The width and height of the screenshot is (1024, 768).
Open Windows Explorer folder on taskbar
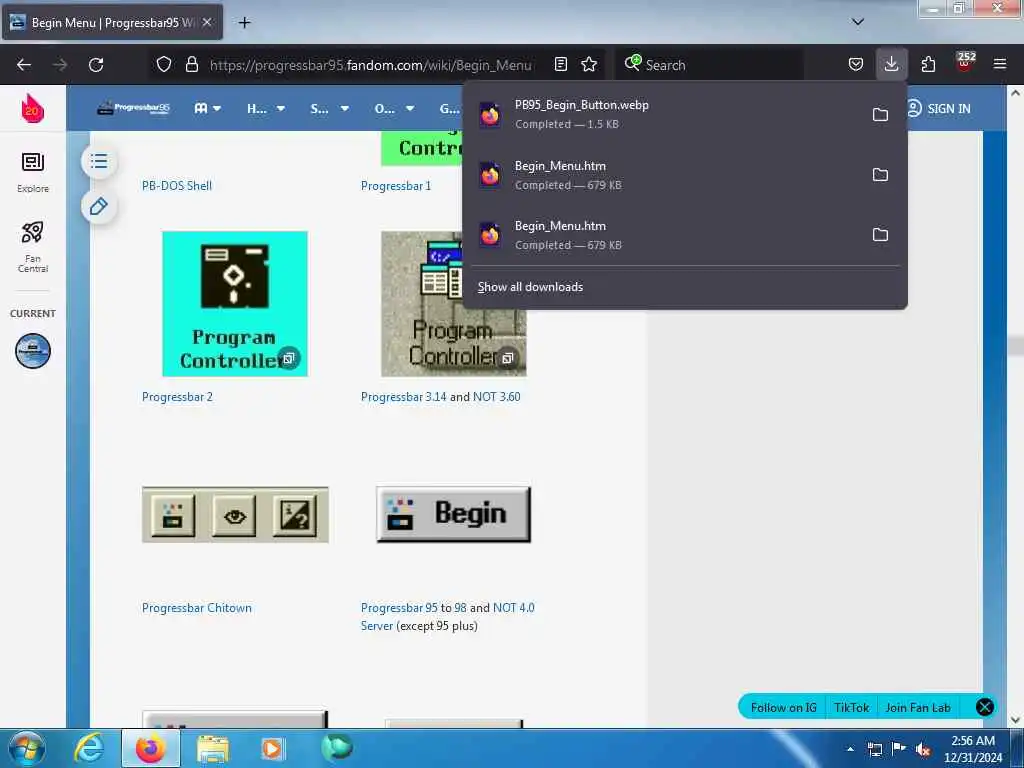point(213,748)
